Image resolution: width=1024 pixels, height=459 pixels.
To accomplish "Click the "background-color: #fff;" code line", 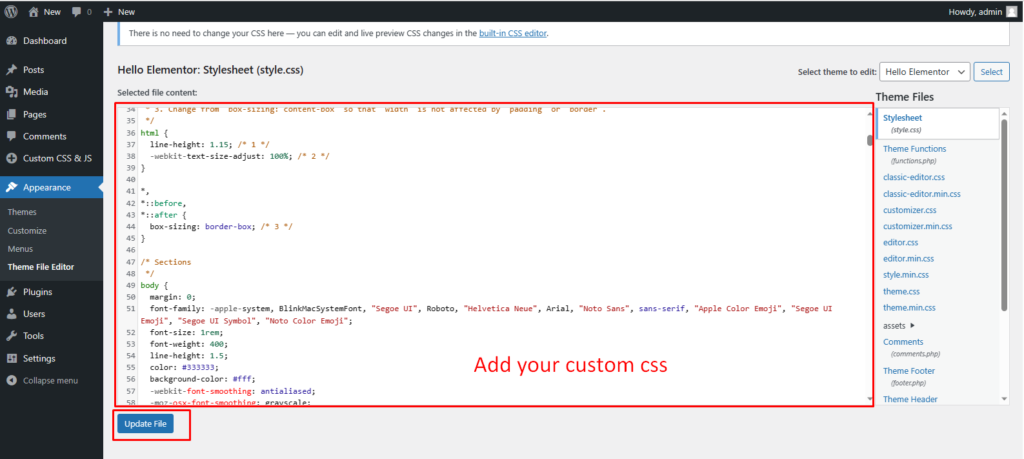I will pyautogui.click(x=202, y=379).
